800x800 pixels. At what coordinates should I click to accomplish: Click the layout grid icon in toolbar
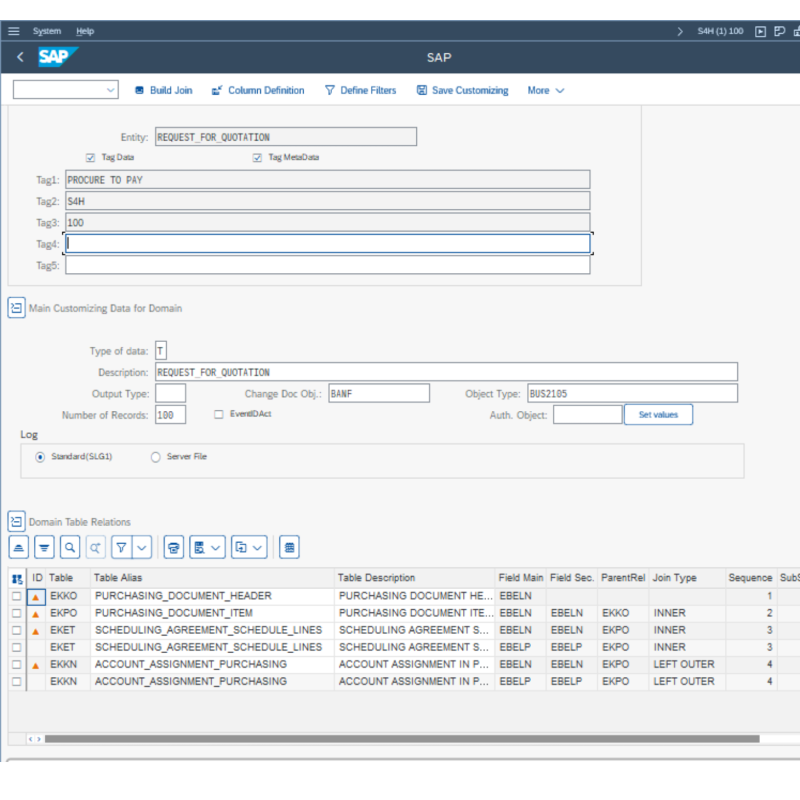[289, 547]
